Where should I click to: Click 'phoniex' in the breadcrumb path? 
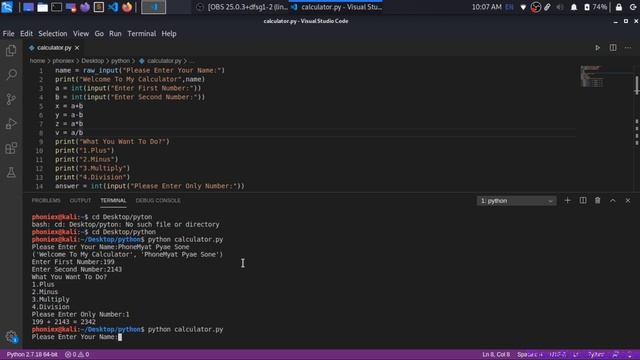tap(63, 61)
